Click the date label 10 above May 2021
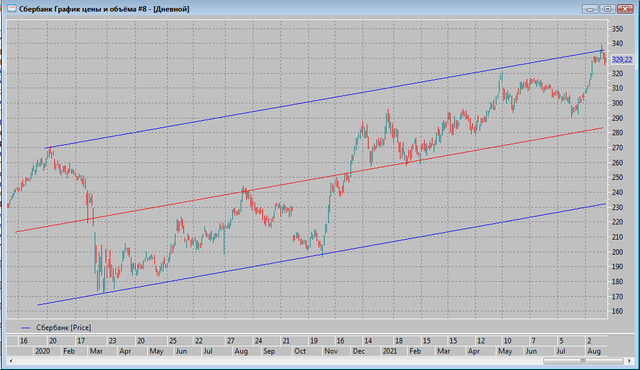The height and width of the screenshot is (370, 640). (507, 341)
